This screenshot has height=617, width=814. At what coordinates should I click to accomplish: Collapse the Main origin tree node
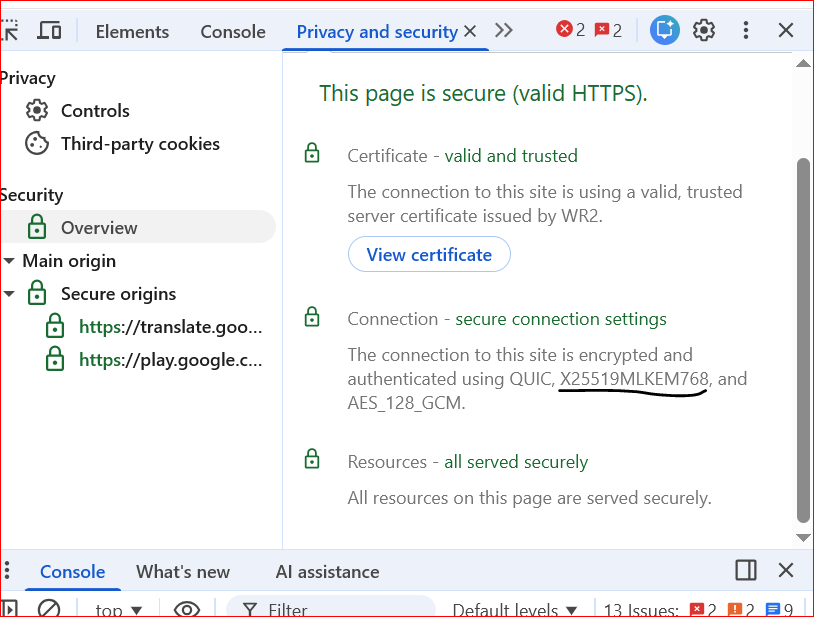tap(9, 261)
